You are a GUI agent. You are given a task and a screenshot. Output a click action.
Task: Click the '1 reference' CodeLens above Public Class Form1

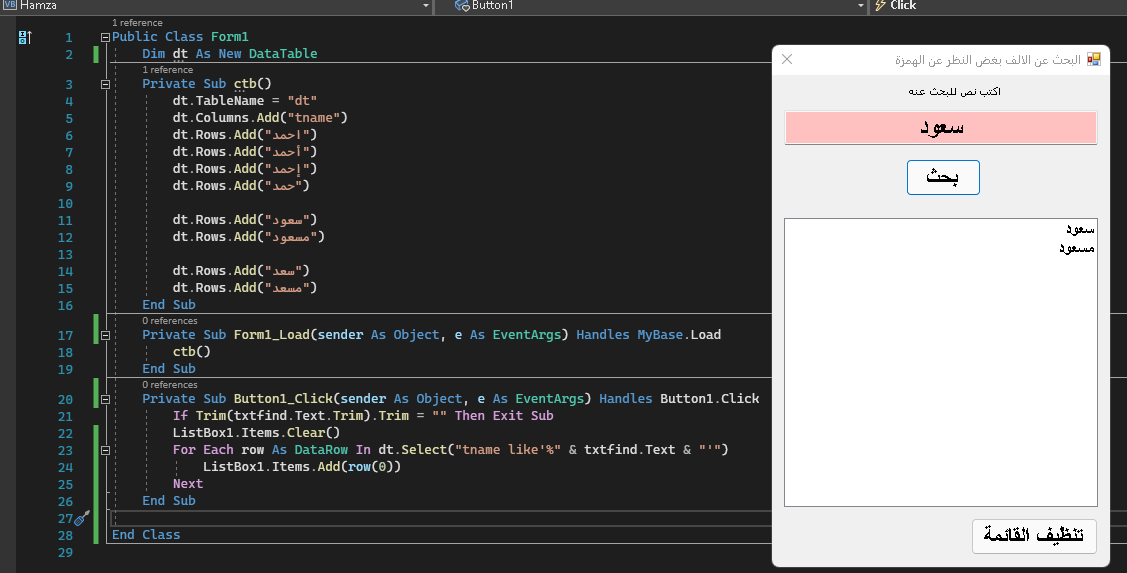pos(137,23)
